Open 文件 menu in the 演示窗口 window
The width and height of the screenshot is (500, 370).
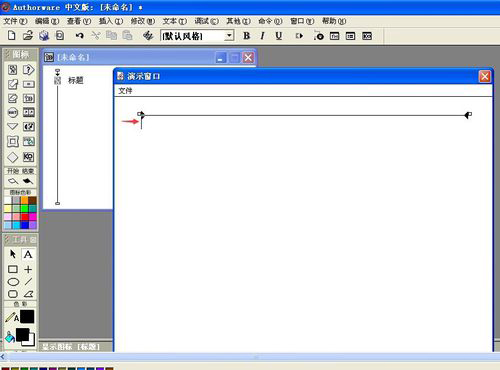coord(125,91)
